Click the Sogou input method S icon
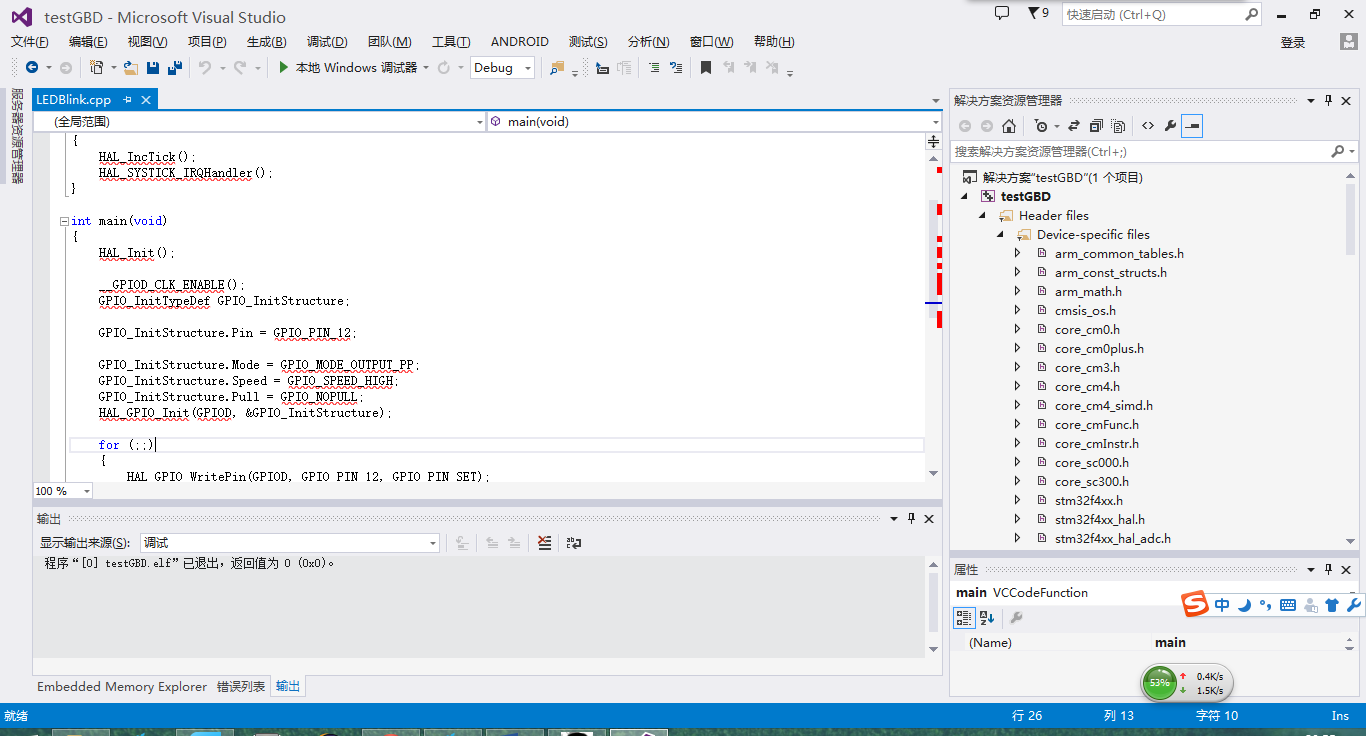The height and width of the screenshot is (736, 1366). click(1195, 604)
